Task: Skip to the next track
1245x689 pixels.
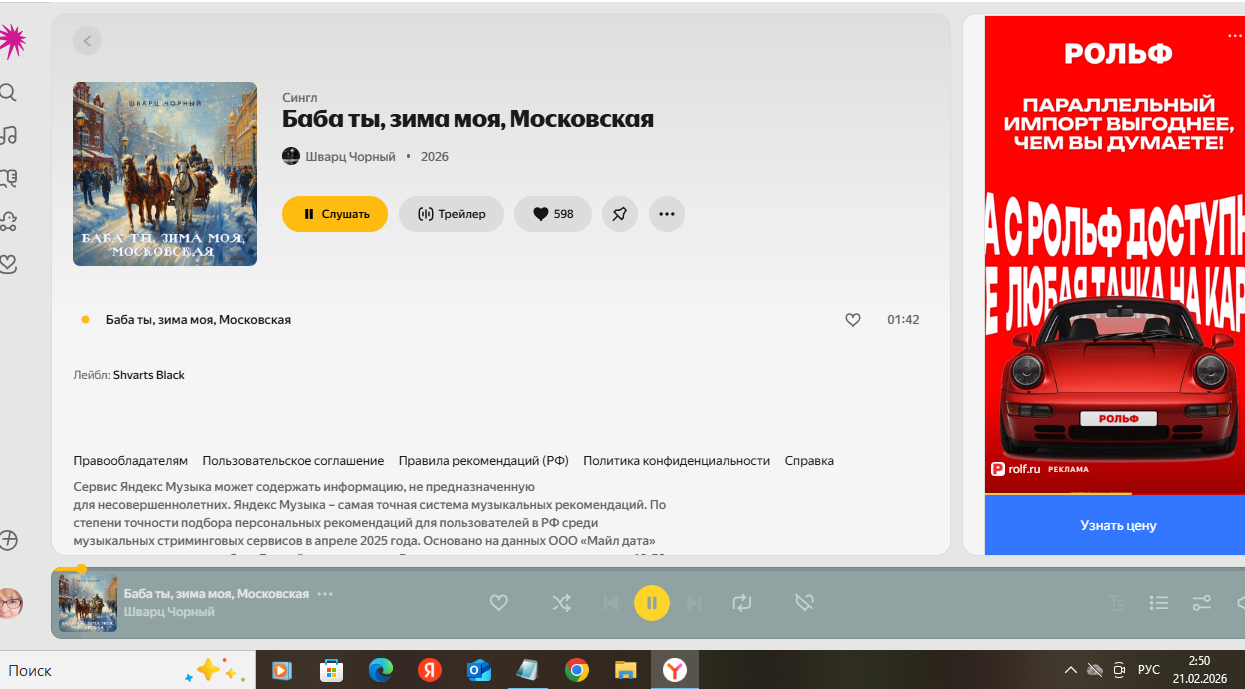Action: tap(694, 603)
